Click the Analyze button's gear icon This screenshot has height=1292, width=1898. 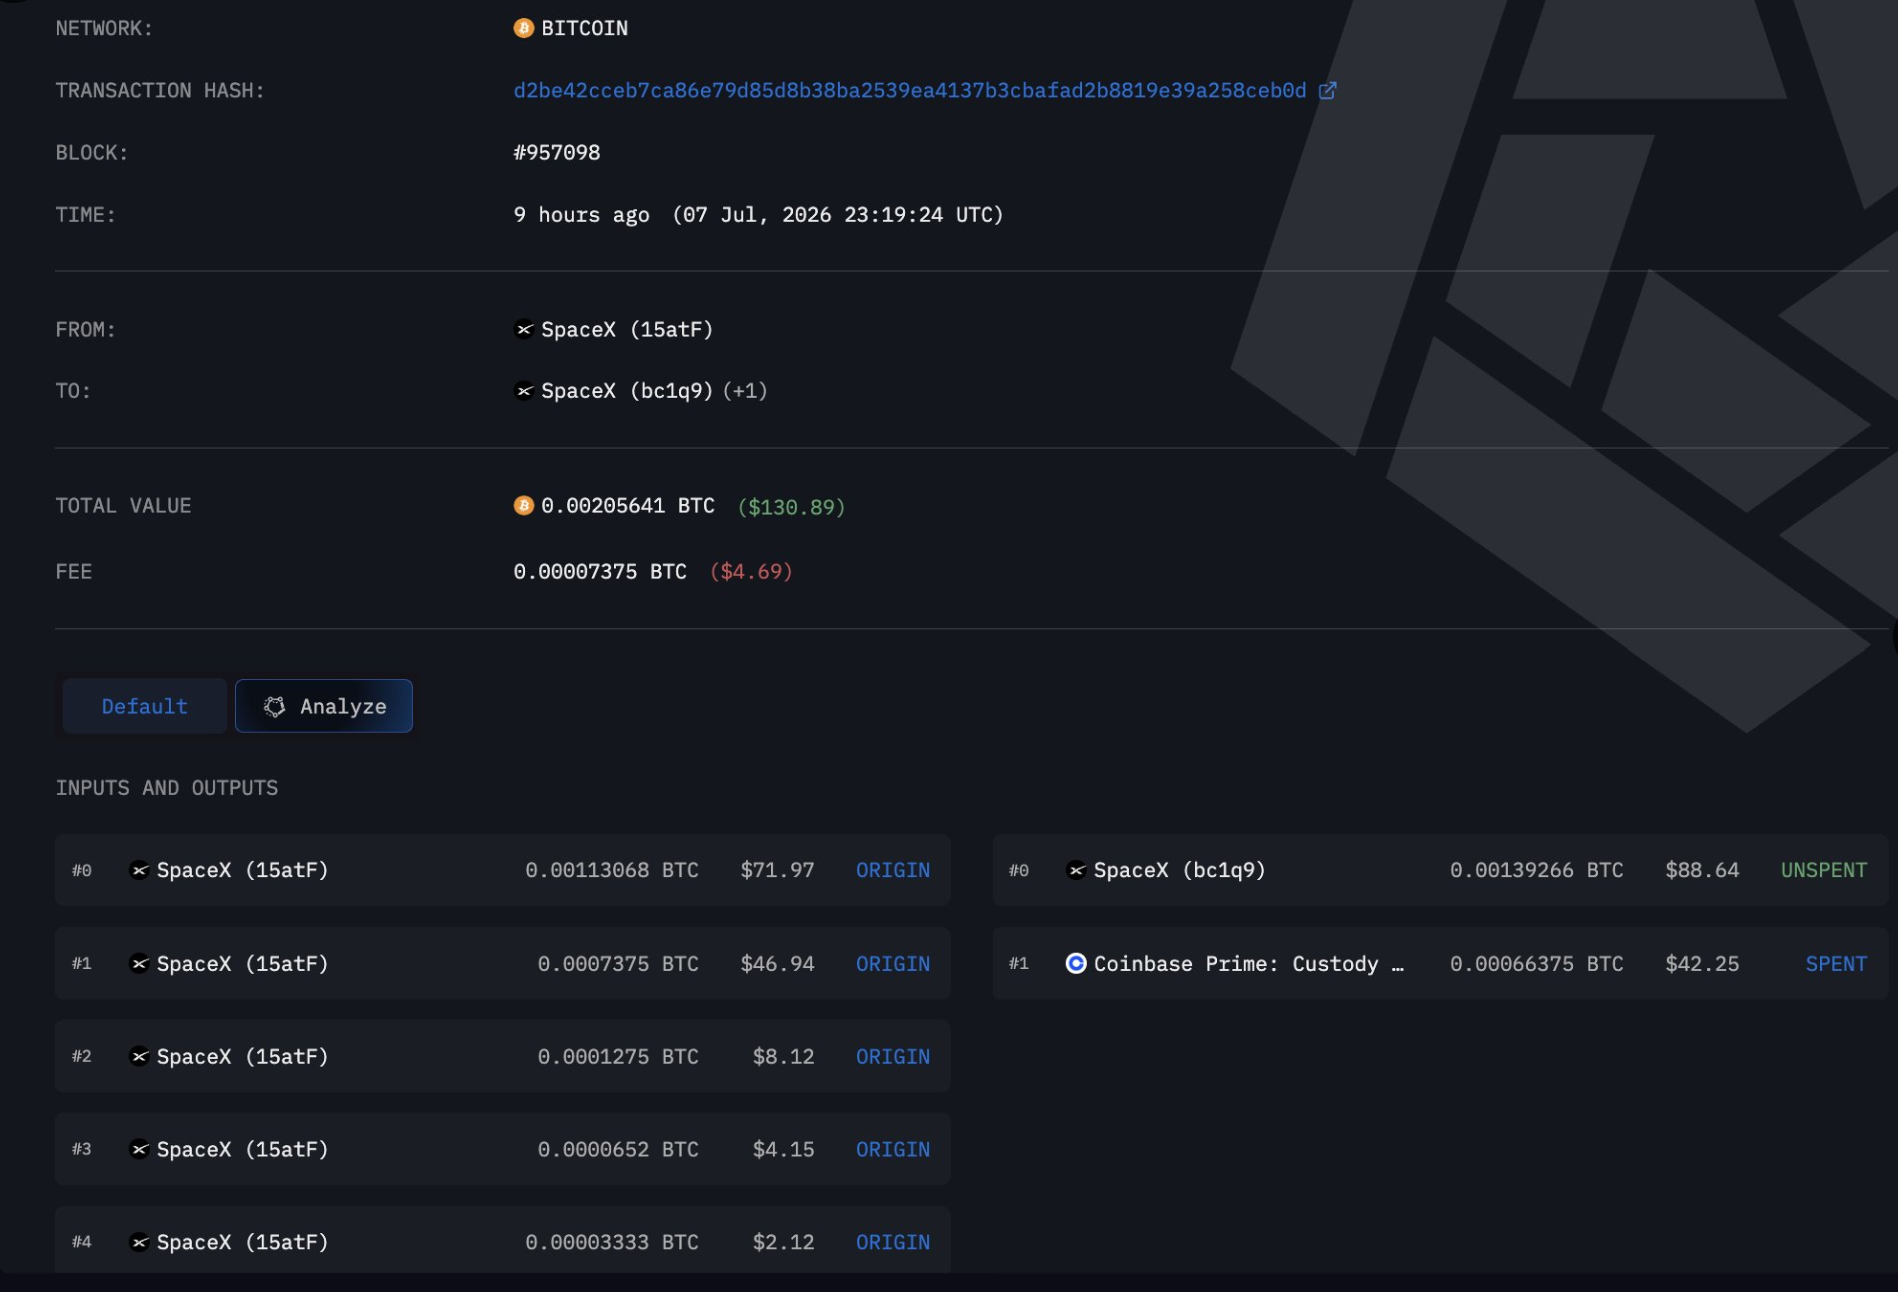tap(274, 707)
